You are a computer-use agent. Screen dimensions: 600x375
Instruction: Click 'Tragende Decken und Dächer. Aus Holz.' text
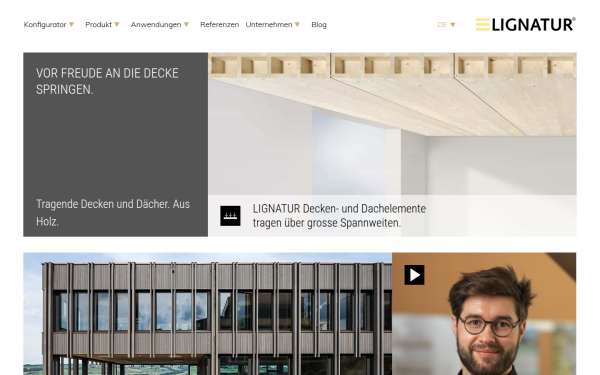pyautogui.click(x=113, y=212)
